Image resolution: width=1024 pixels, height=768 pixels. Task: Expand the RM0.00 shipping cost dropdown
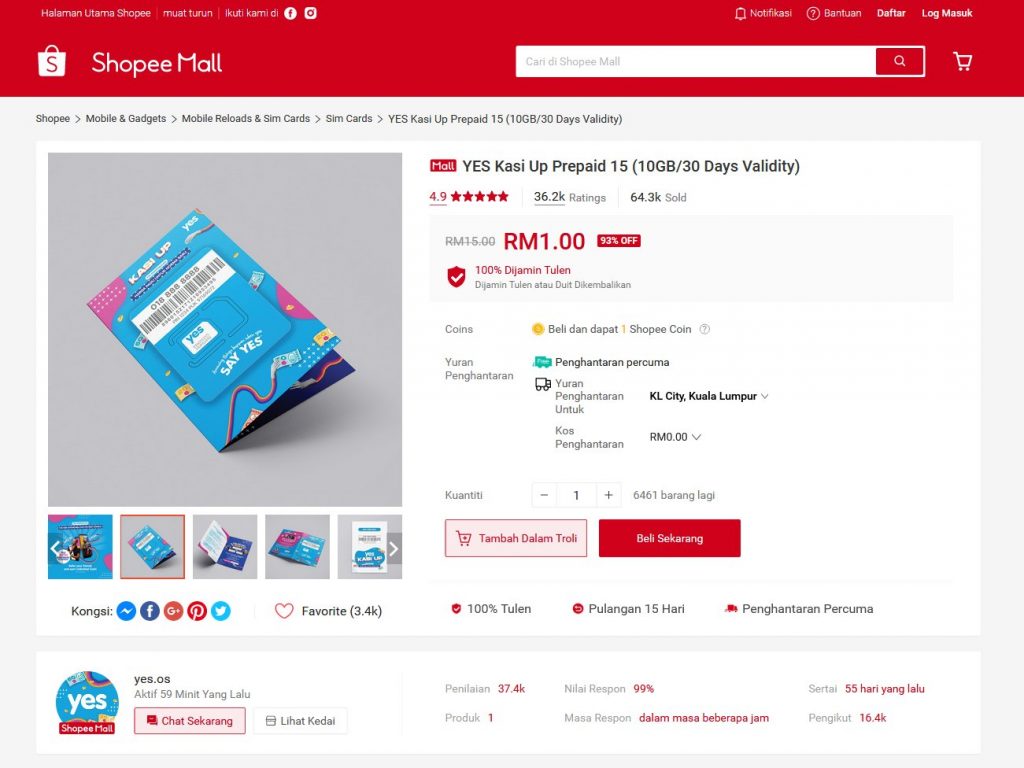pos(675,437)
